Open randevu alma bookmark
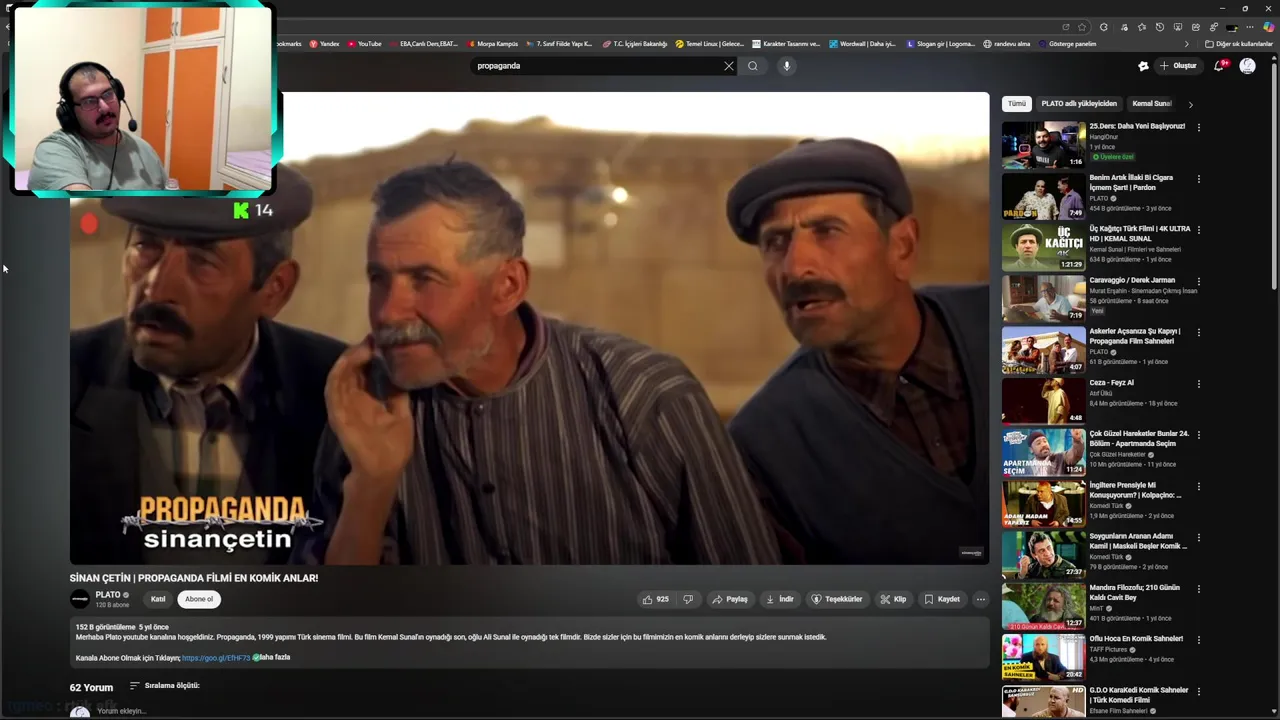The image size is (1280, 720). (x=1006, y=44)
